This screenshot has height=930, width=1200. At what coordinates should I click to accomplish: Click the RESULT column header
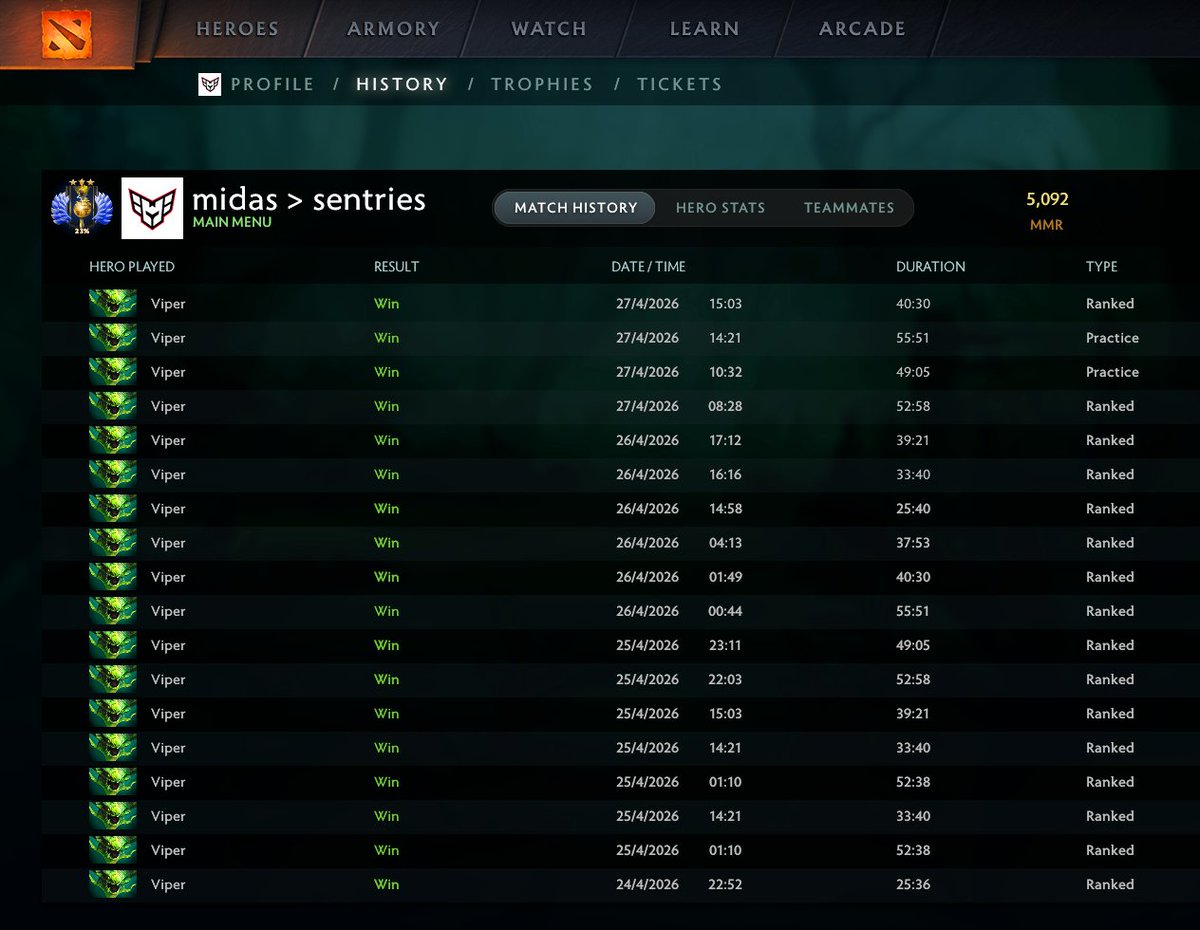pos(396,267)
